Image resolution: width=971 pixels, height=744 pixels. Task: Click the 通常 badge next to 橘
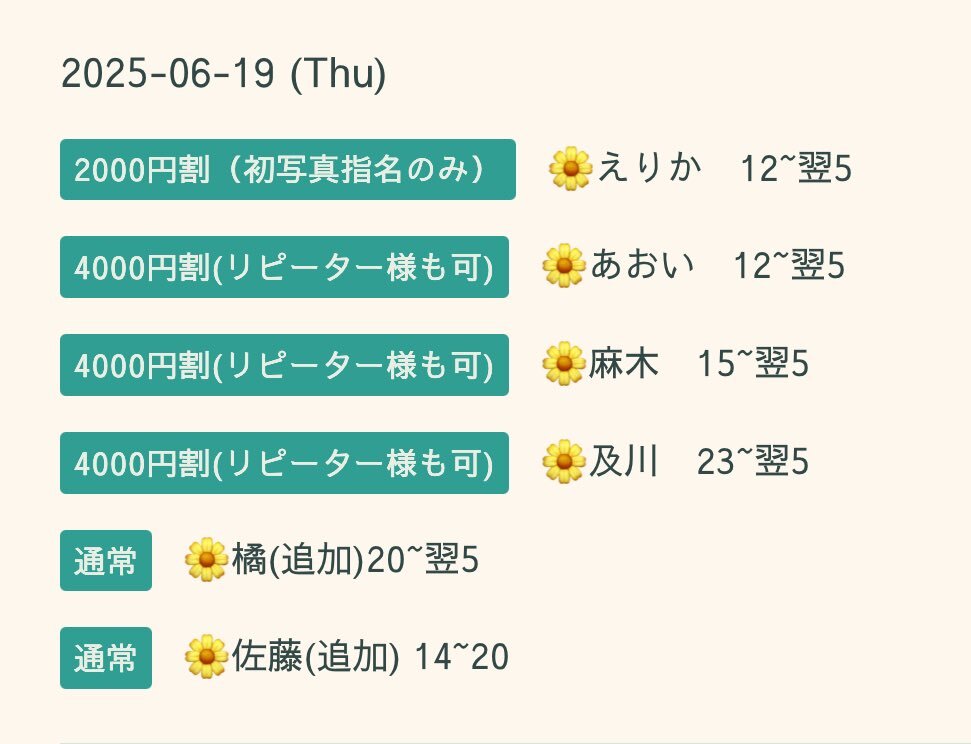(106, 560)
